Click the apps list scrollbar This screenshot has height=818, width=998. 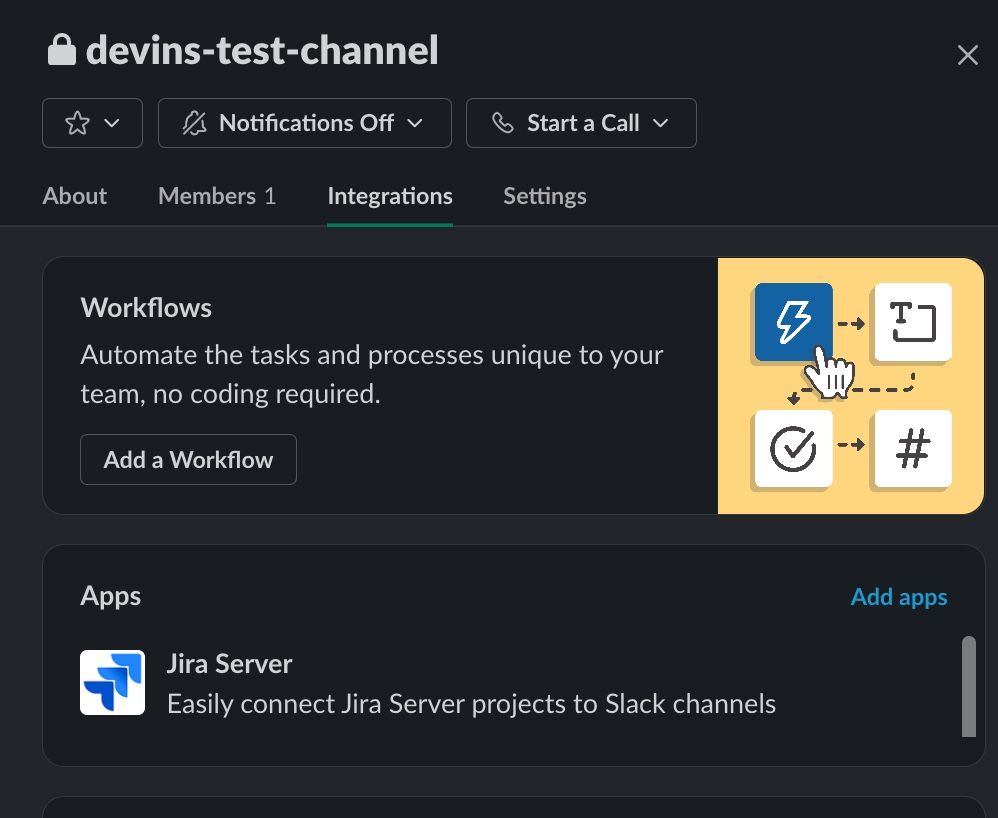[969, 686]
